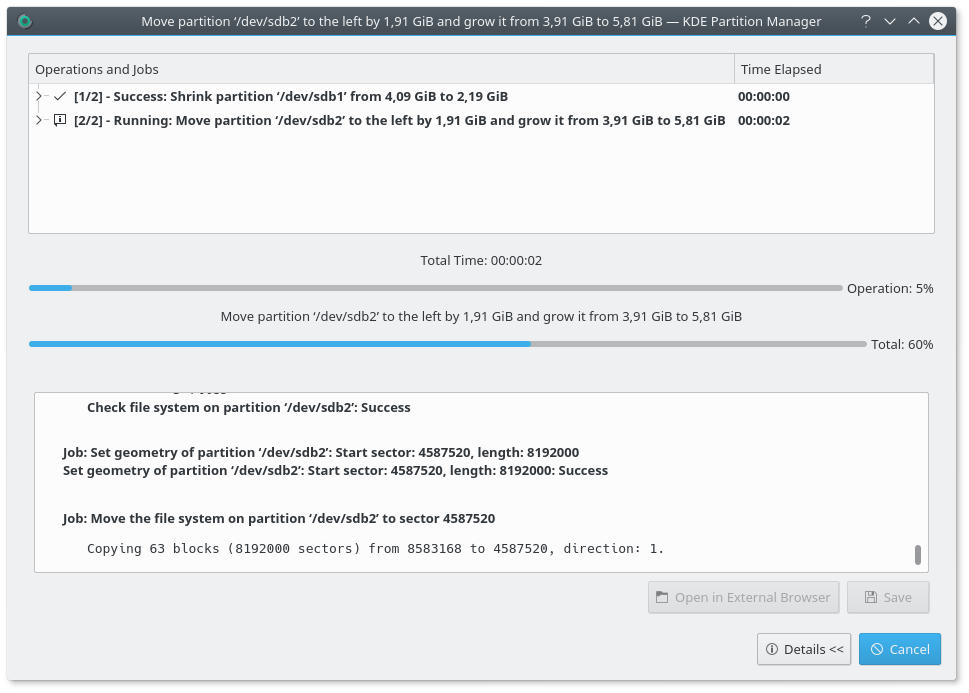
Task: Click the Operations and Jobs column header
Action: pyautogui.click(x=380, y=69)
